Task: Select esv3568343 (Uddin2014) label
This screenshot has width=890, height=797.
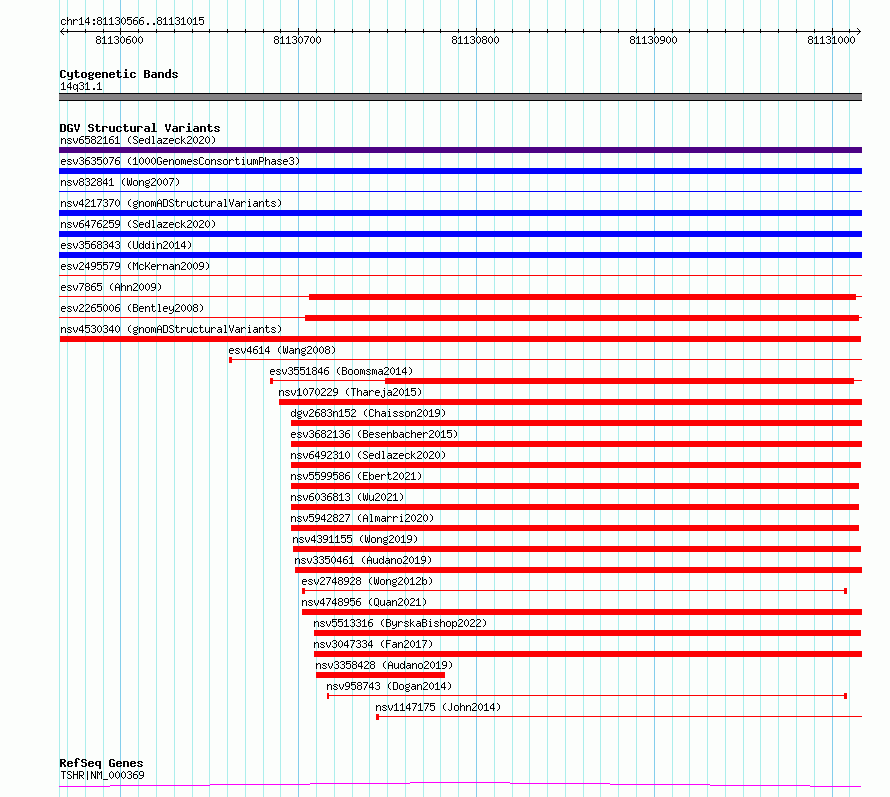Action: [x=126, y=245]
